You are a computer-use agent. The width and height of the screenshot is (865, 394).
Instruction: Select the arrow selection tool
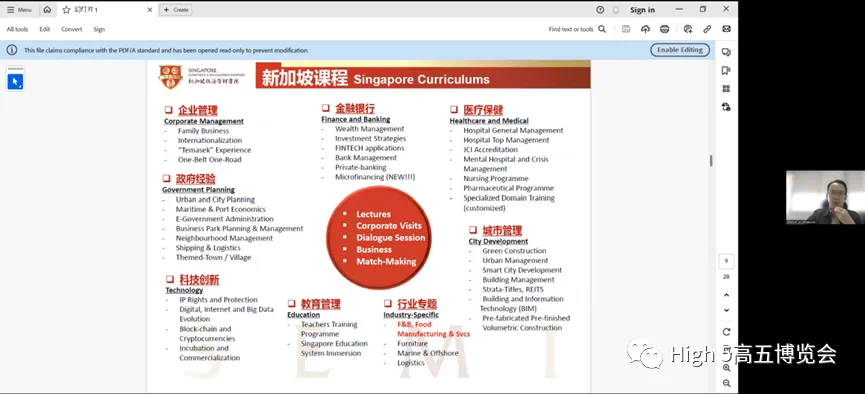pyautogui.click(x=15, y=82)
